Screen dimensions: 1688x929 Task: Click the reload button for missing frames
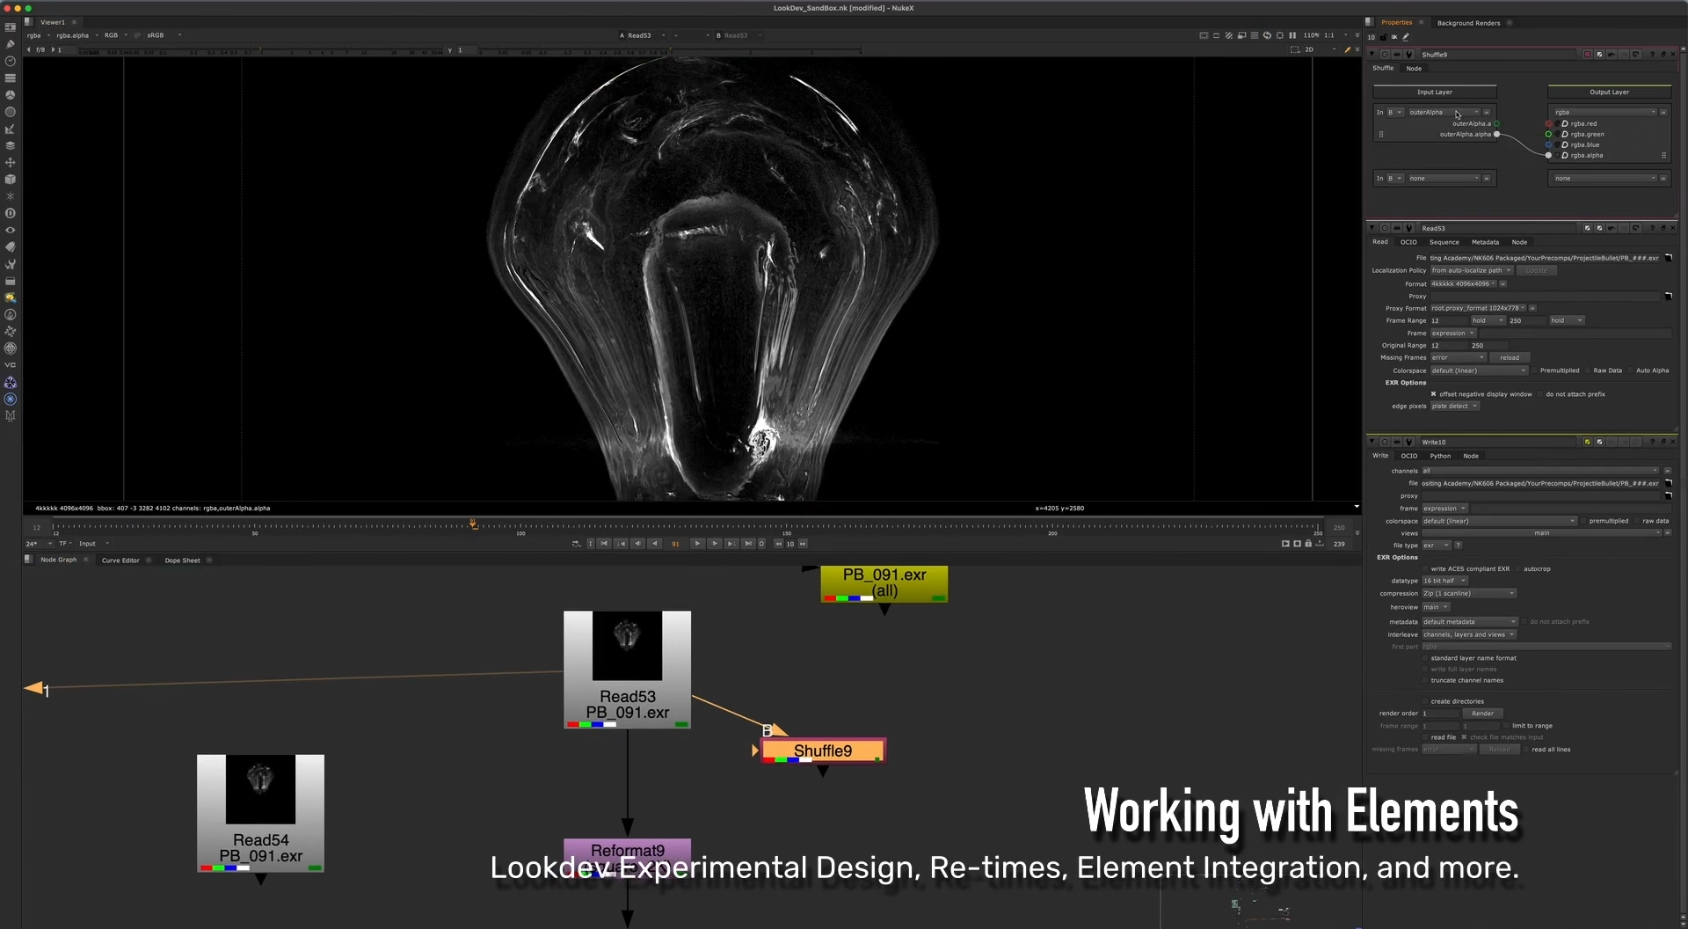(x=1510, y=357)
